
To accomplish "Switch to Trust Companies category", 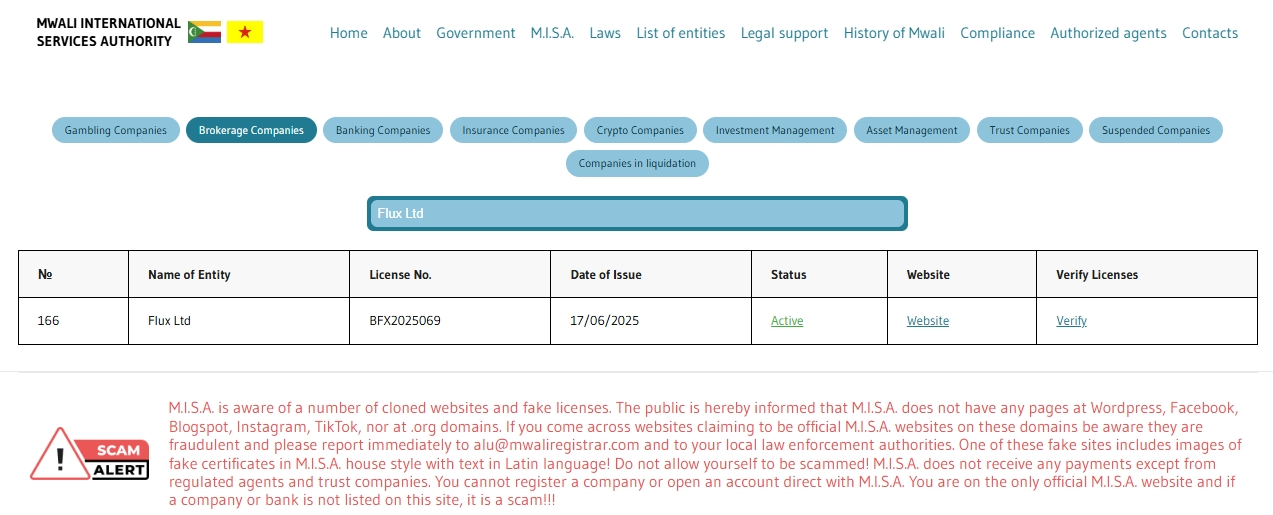I will click(1030, 130).
